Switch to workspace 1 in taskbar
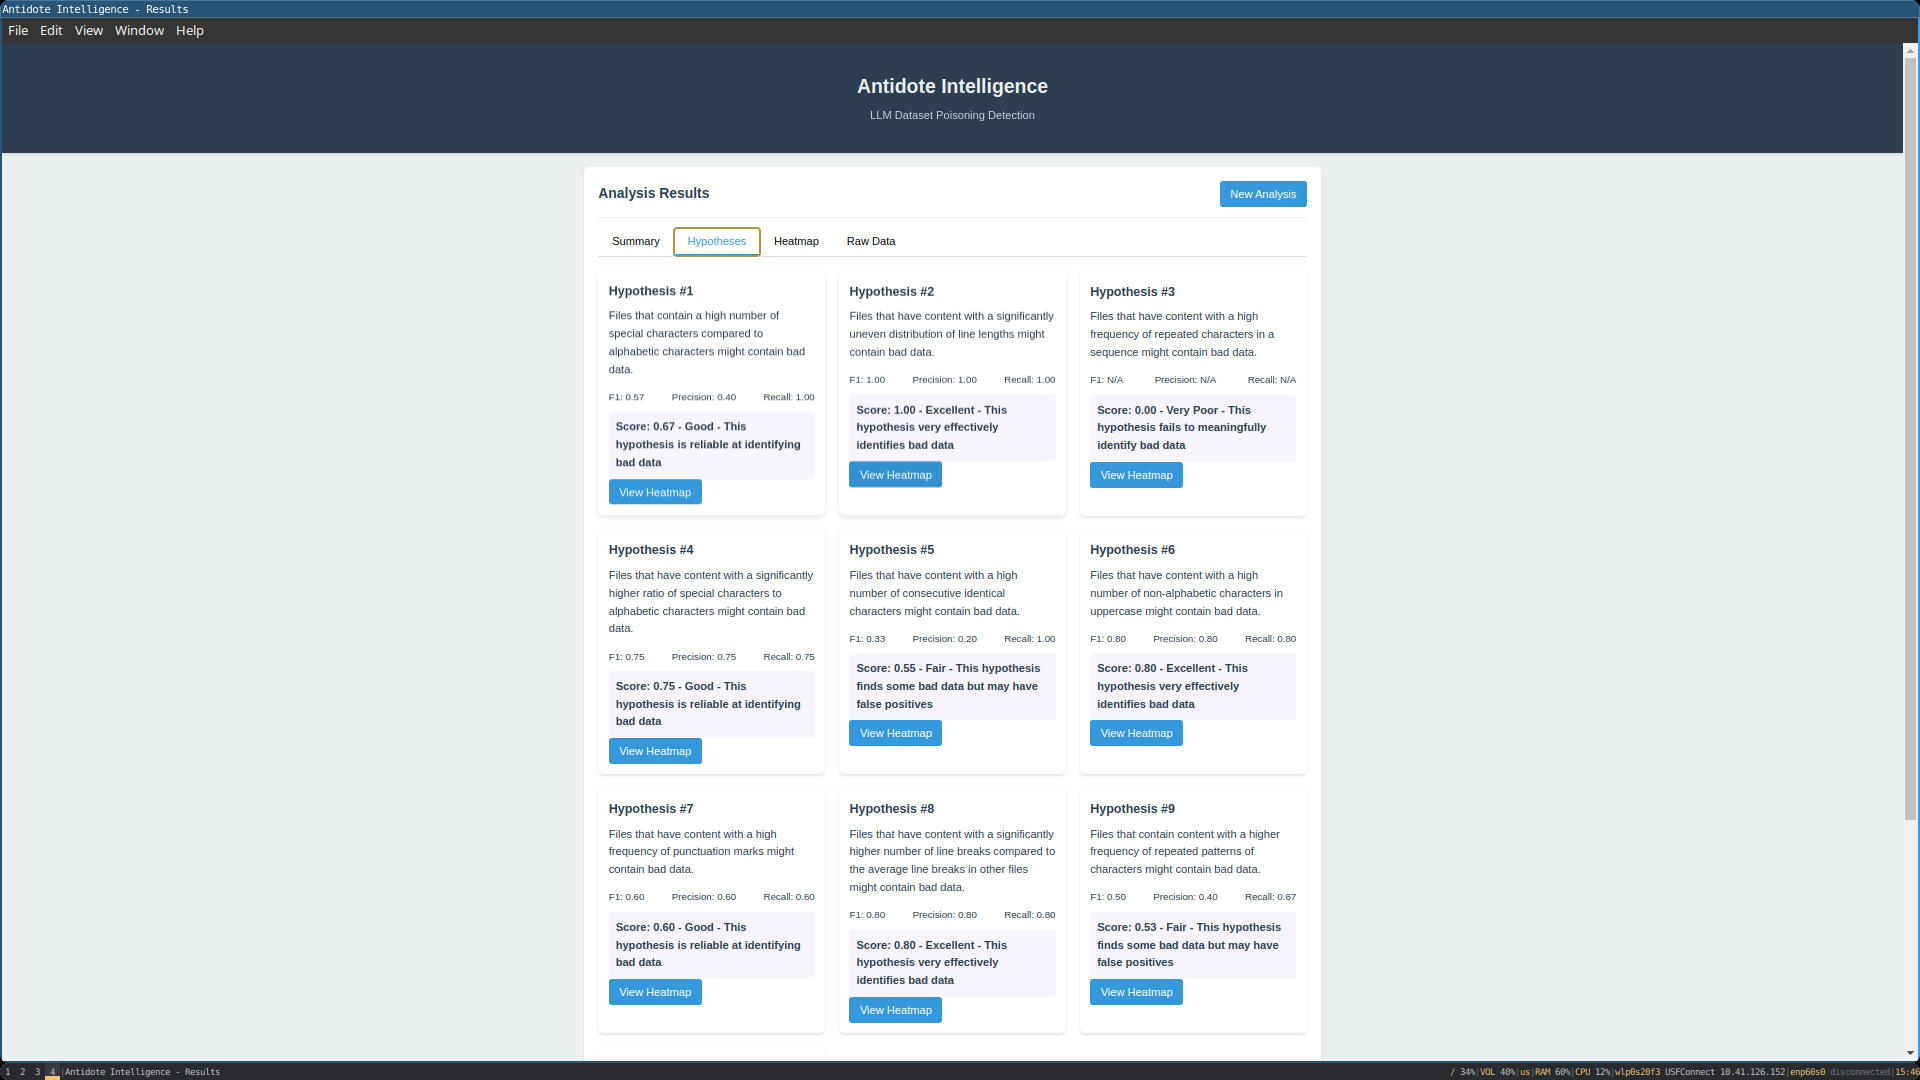Screen dimensions: 1920x1080 8,1072
